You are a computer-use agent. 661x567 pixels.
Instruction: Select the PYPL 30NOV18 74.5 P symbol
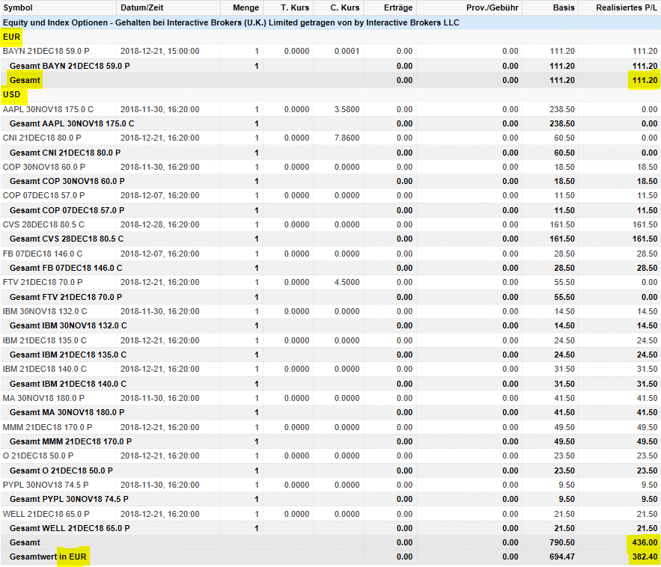tap(46, 485)
